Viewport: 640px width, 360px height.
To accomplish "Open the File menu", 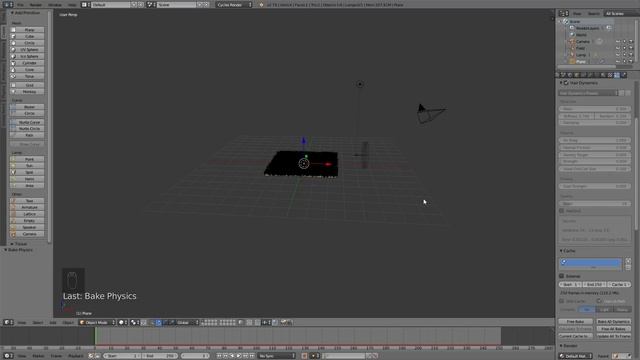I will (20, 5).
